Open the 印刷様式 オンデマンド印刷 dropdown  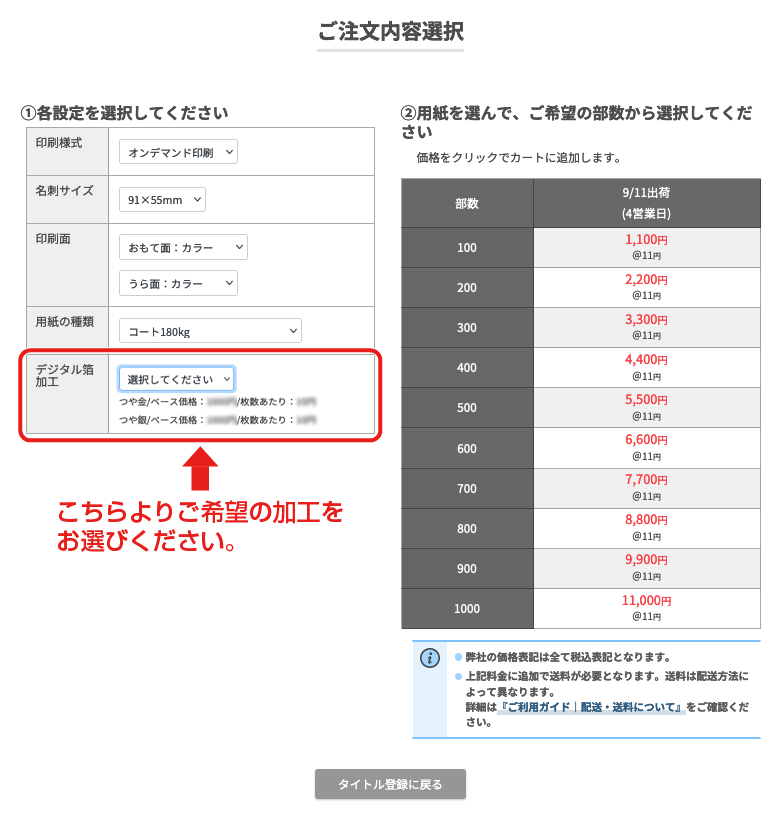178,152
